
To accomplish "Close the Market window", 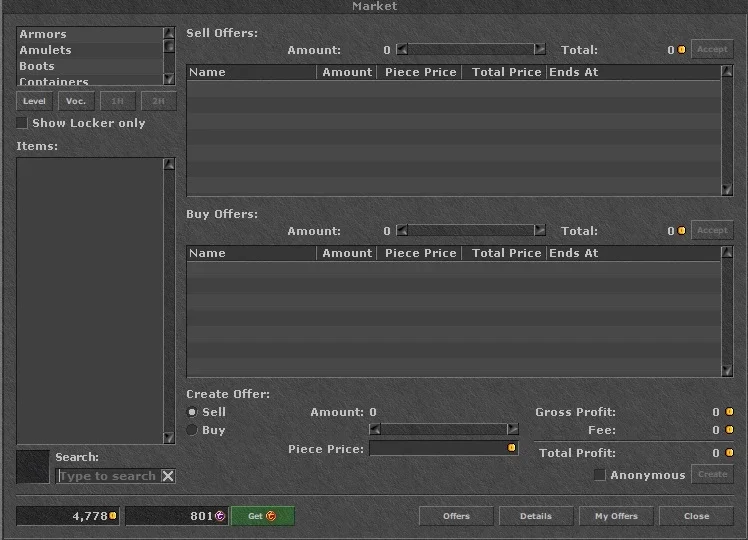I will [x=696, y=516].
